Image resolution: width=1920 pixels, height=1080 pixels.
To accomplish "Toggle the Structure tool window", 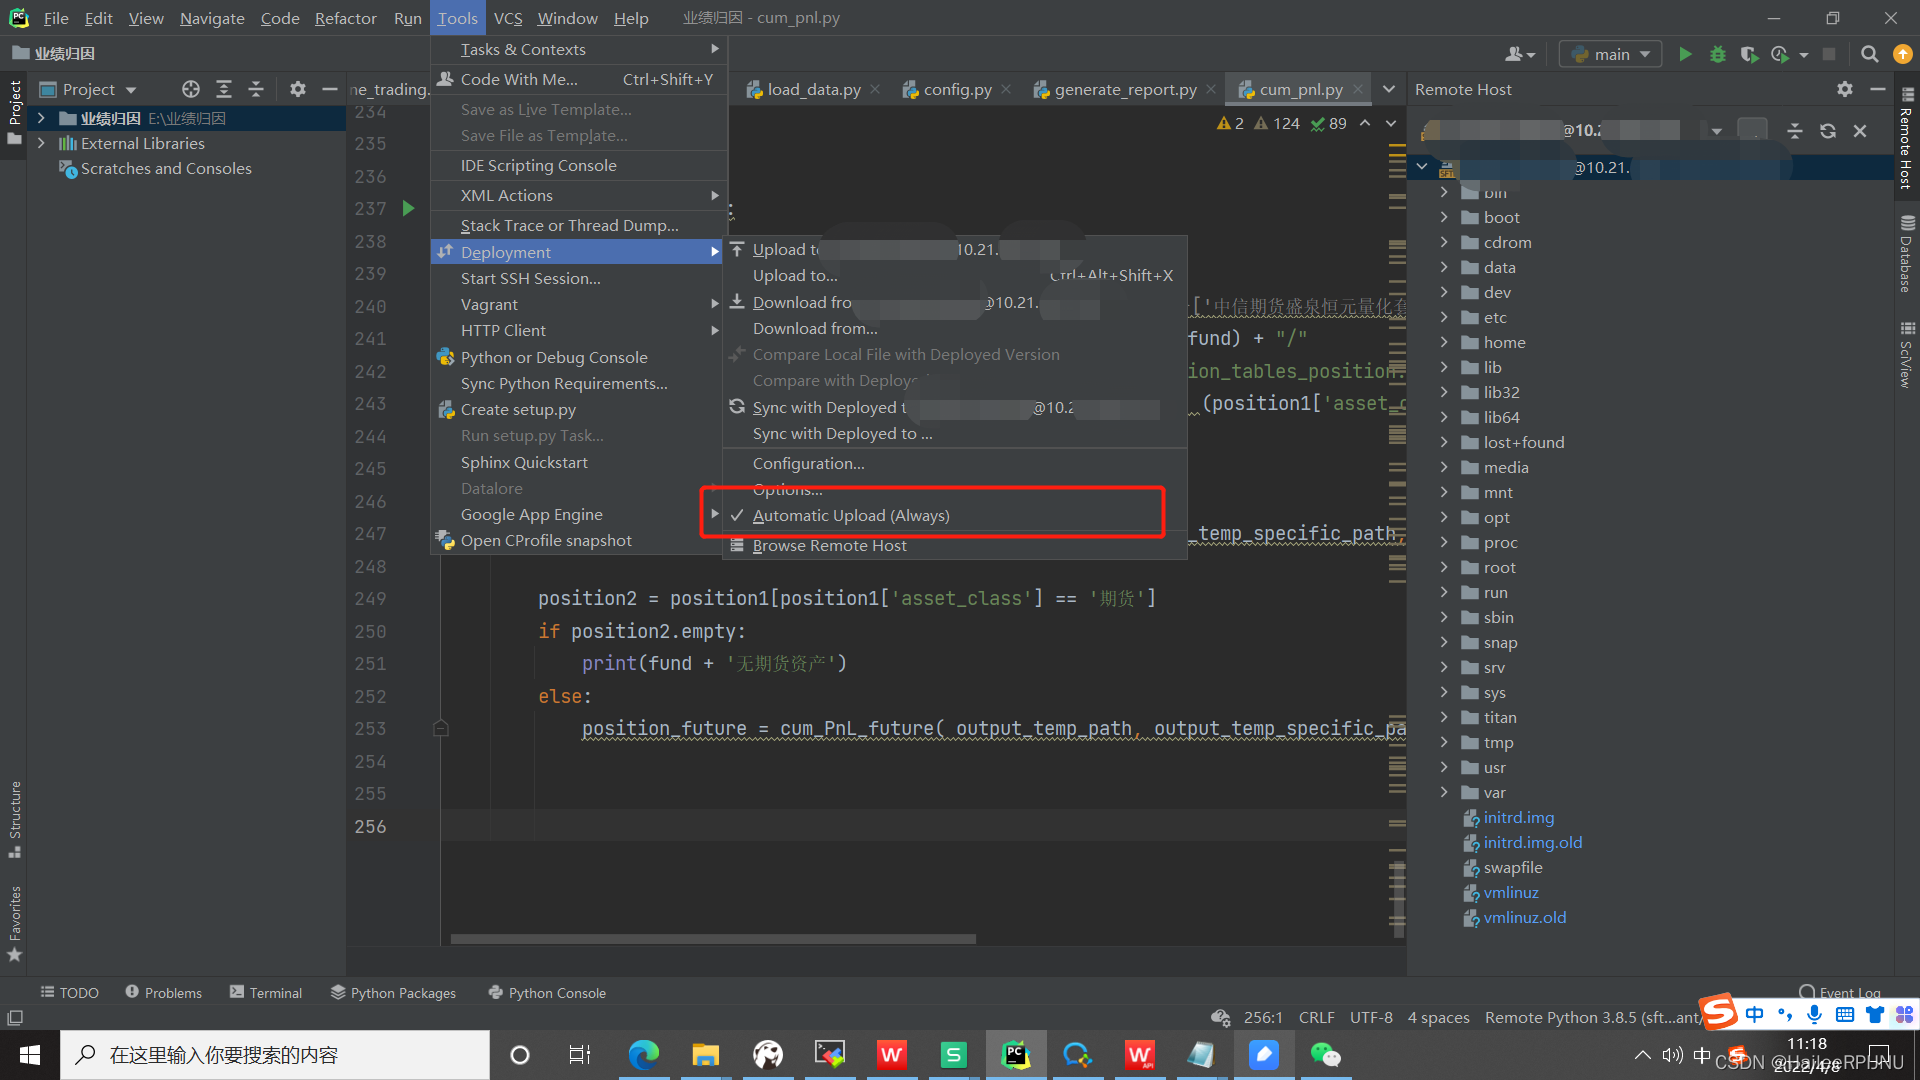I will [x=15, y=818].
